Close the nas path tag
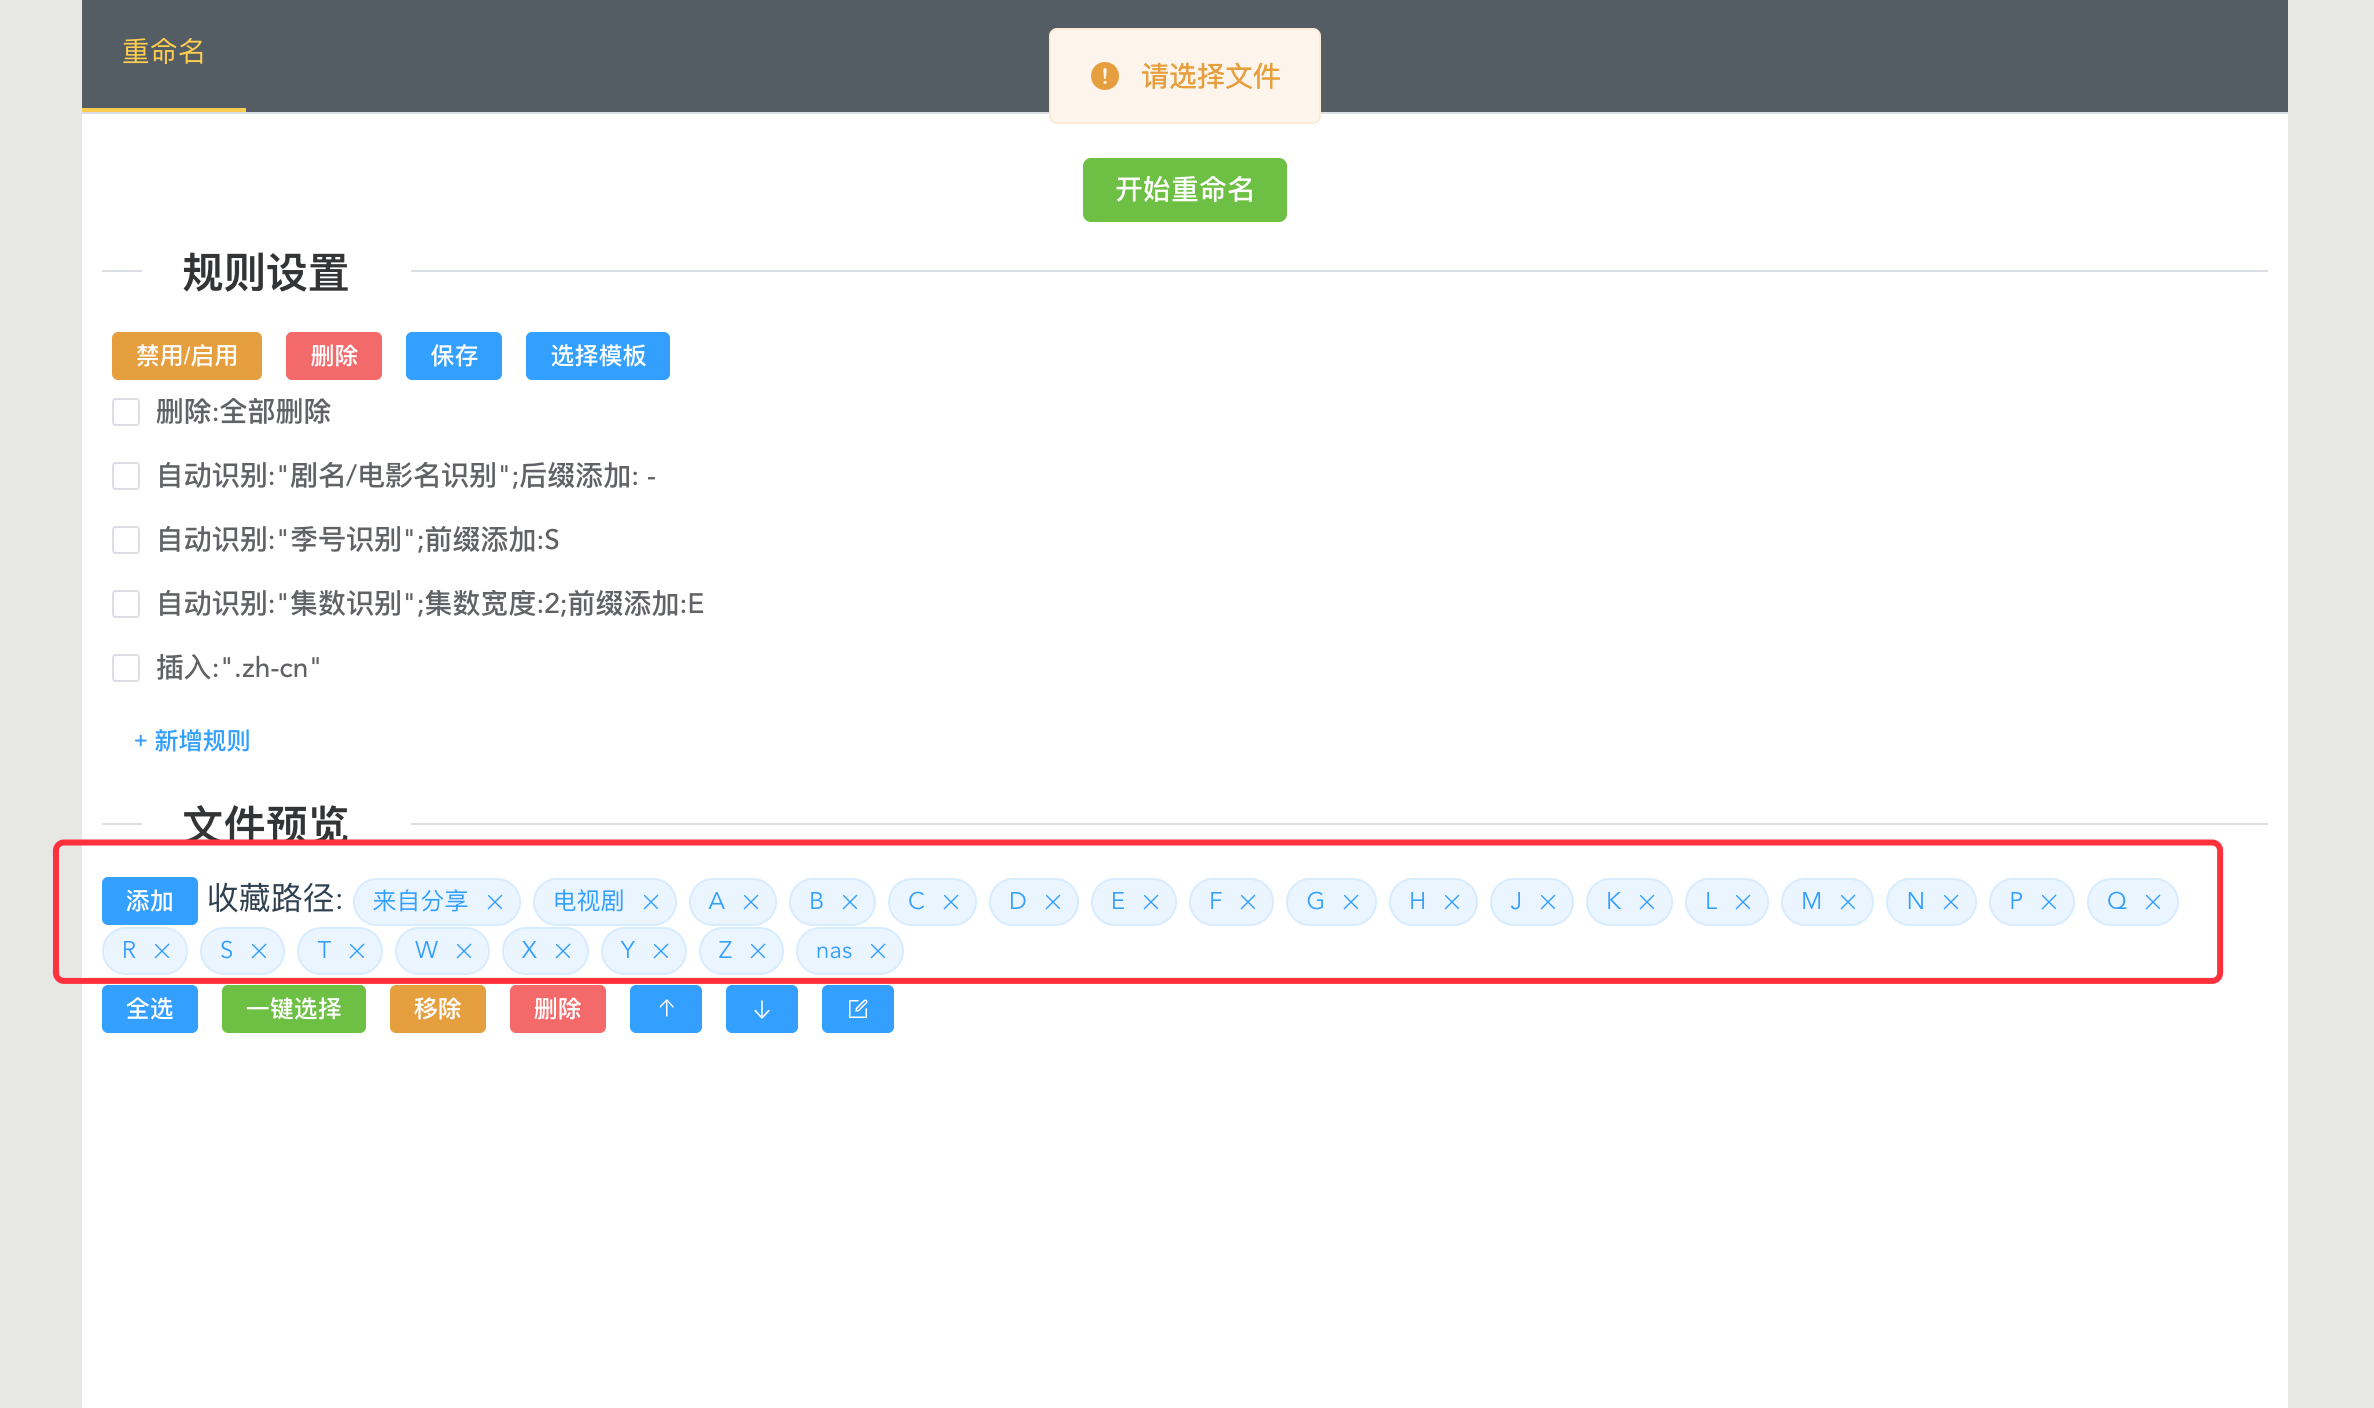2374x1408 pixels. click(878, 951)
